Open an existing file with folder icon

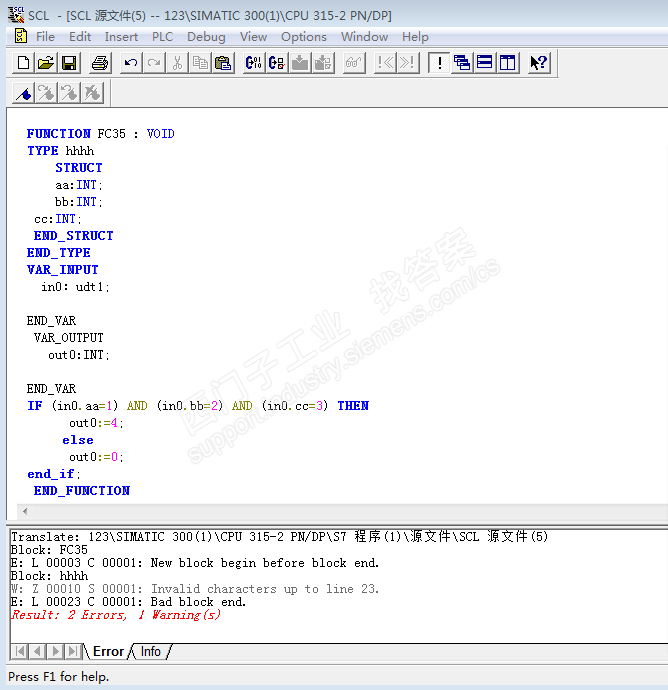click(46, 63)
